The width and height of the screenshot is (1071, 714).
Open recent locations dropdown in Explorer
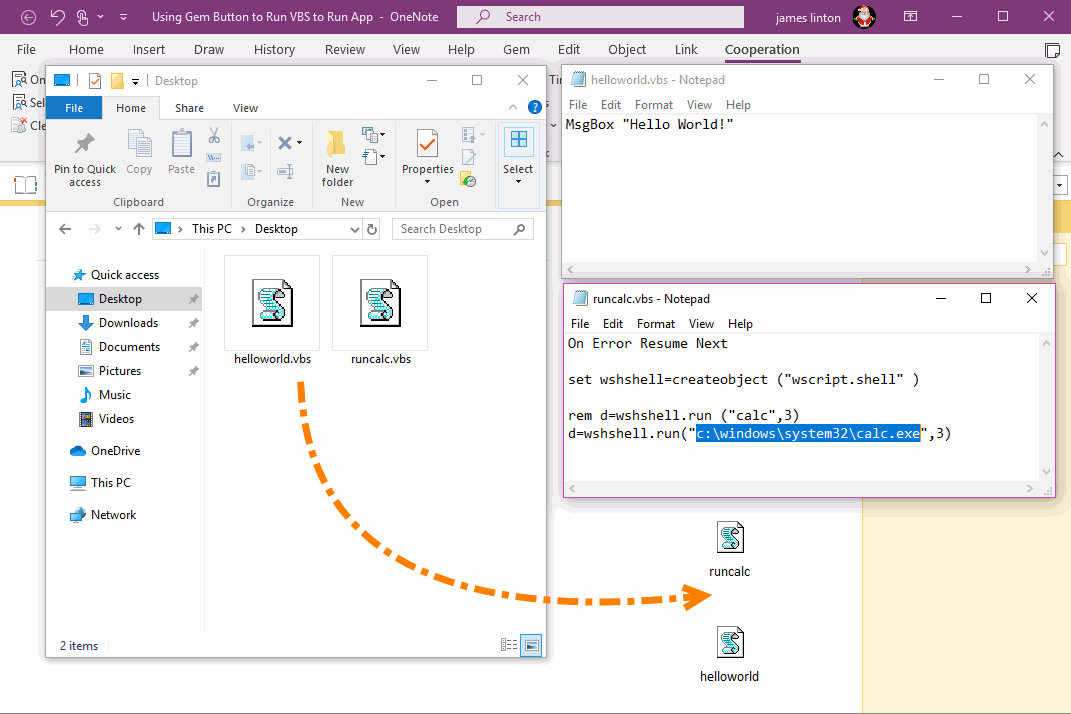click(x=118, y=229)
